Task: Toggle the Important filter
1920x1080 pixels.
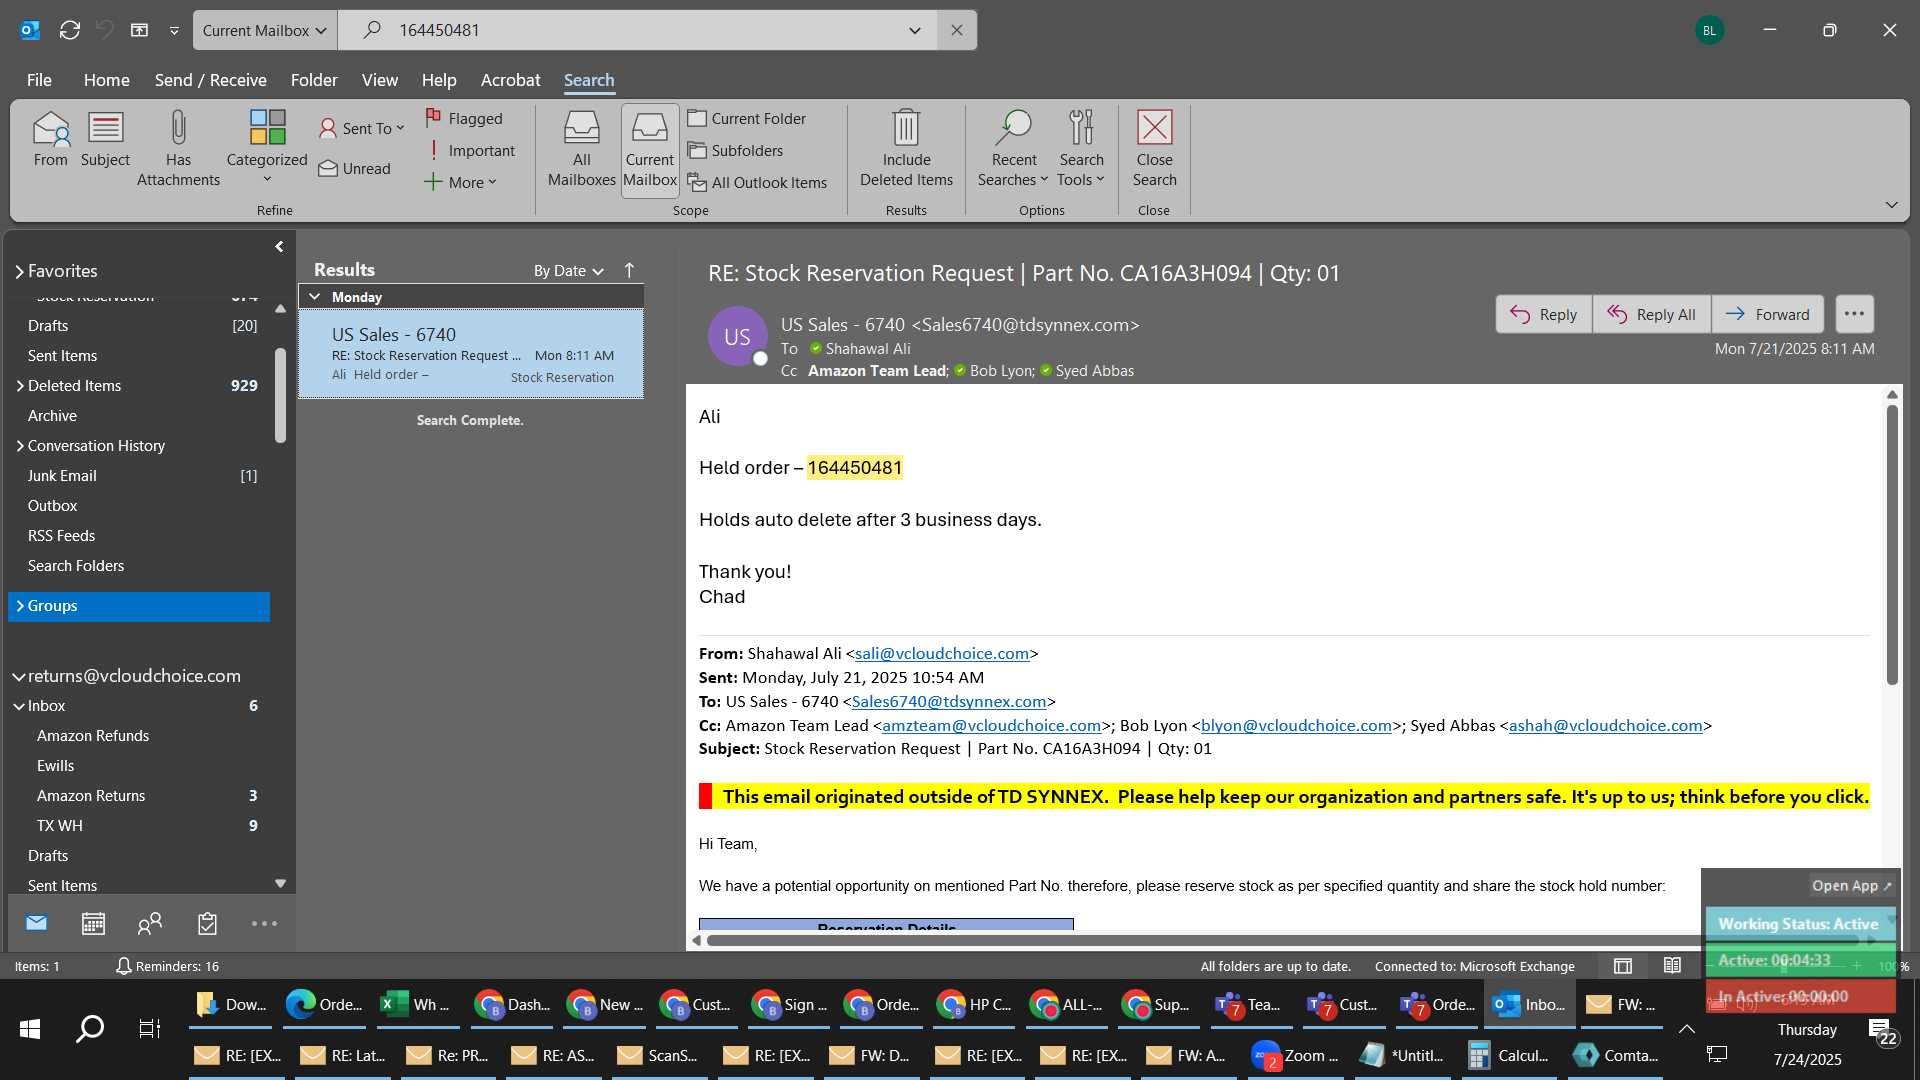Action: (470, 150)
